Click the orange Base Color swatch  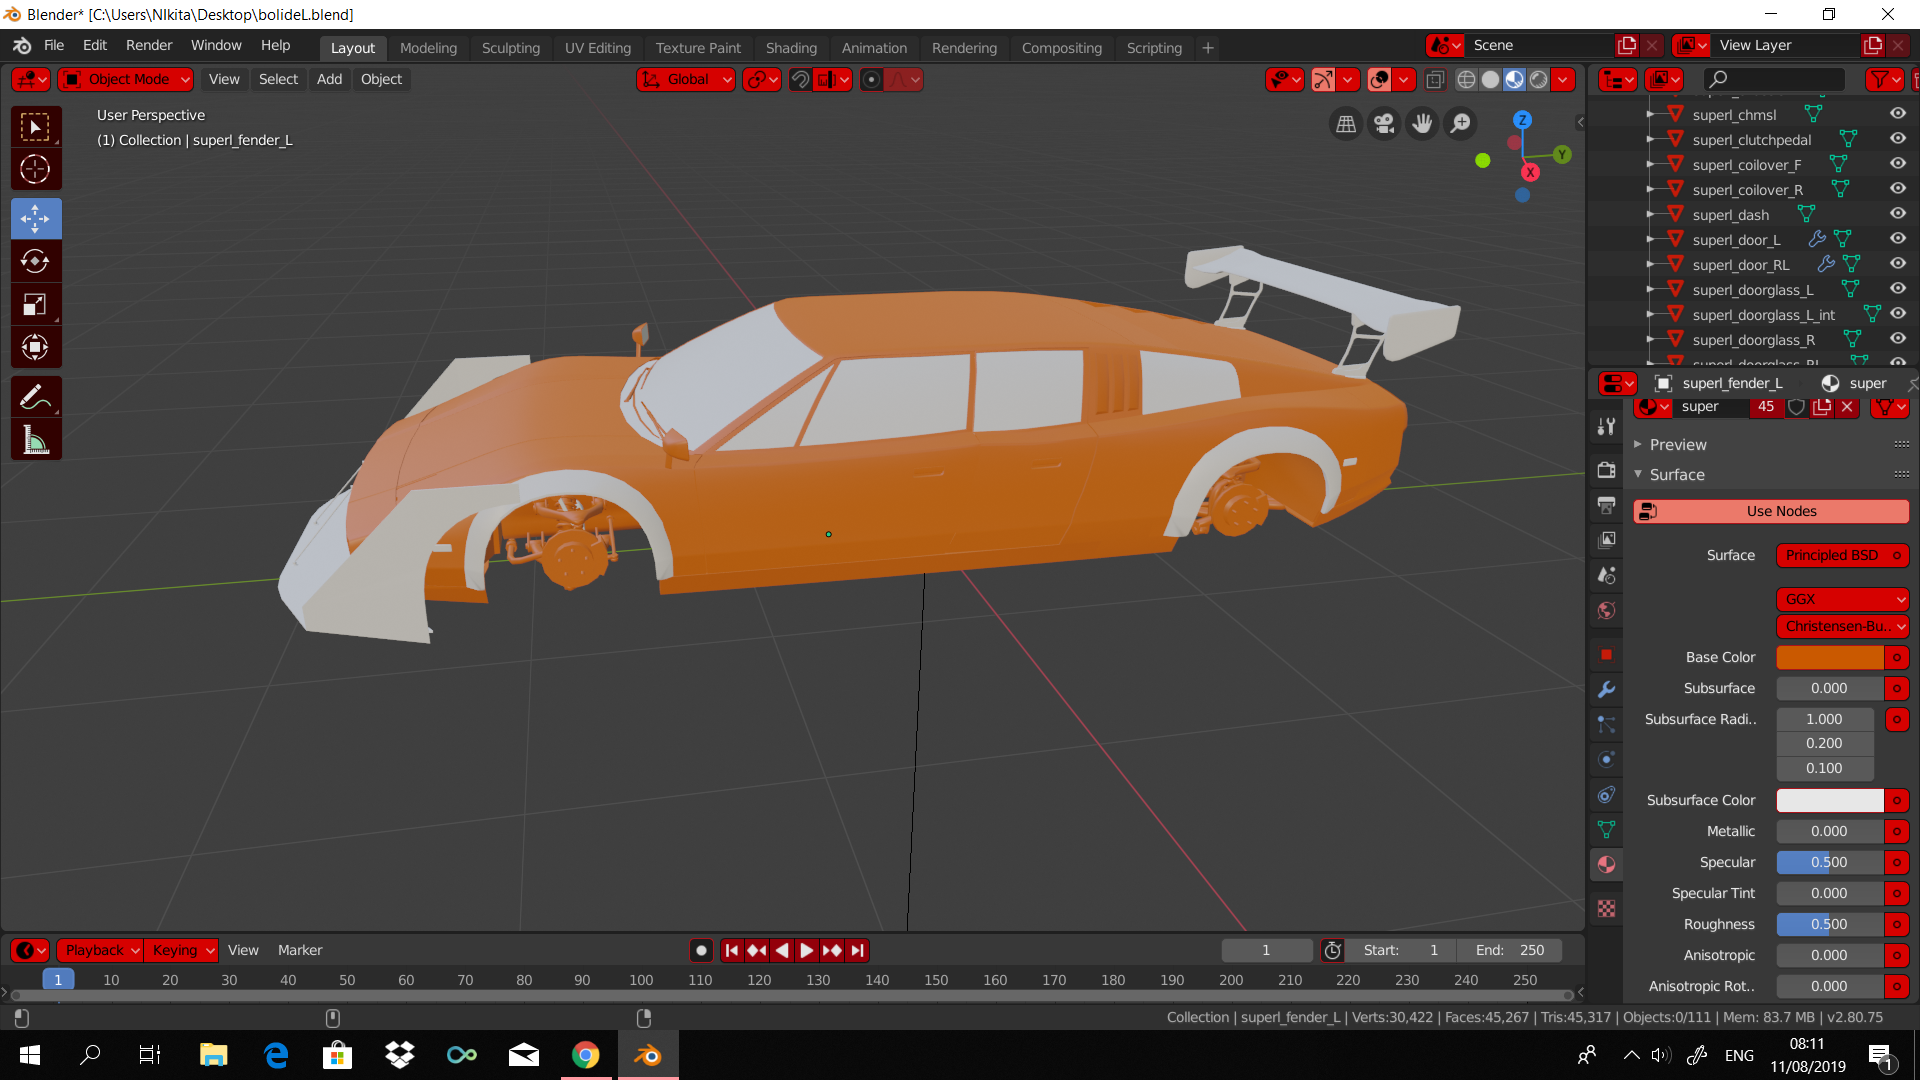1829,657
